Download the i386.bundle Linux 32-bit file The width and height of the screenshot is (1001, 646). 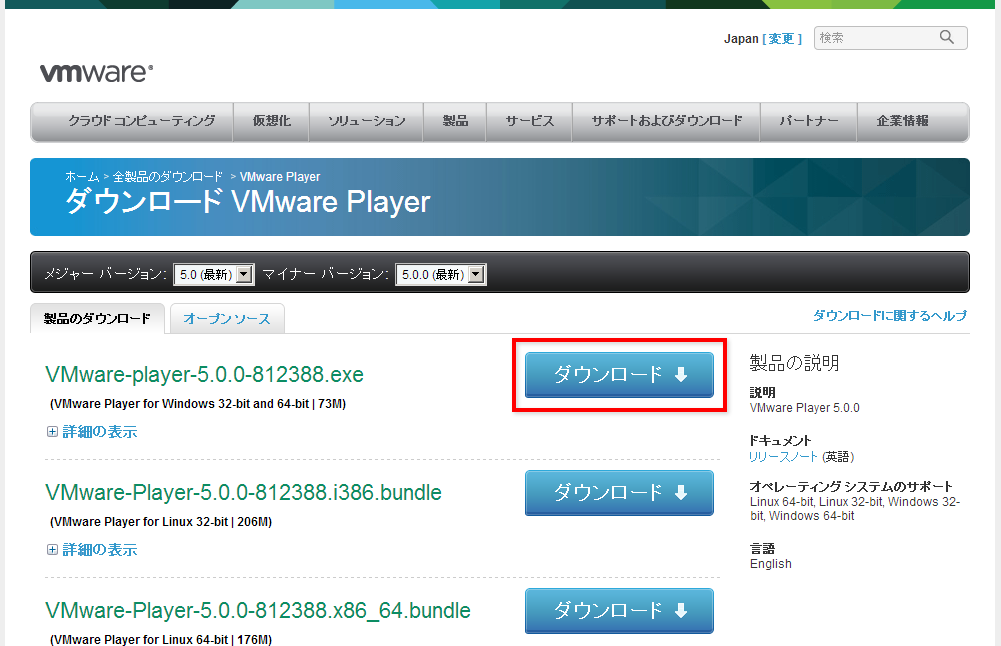pos(619,493)
